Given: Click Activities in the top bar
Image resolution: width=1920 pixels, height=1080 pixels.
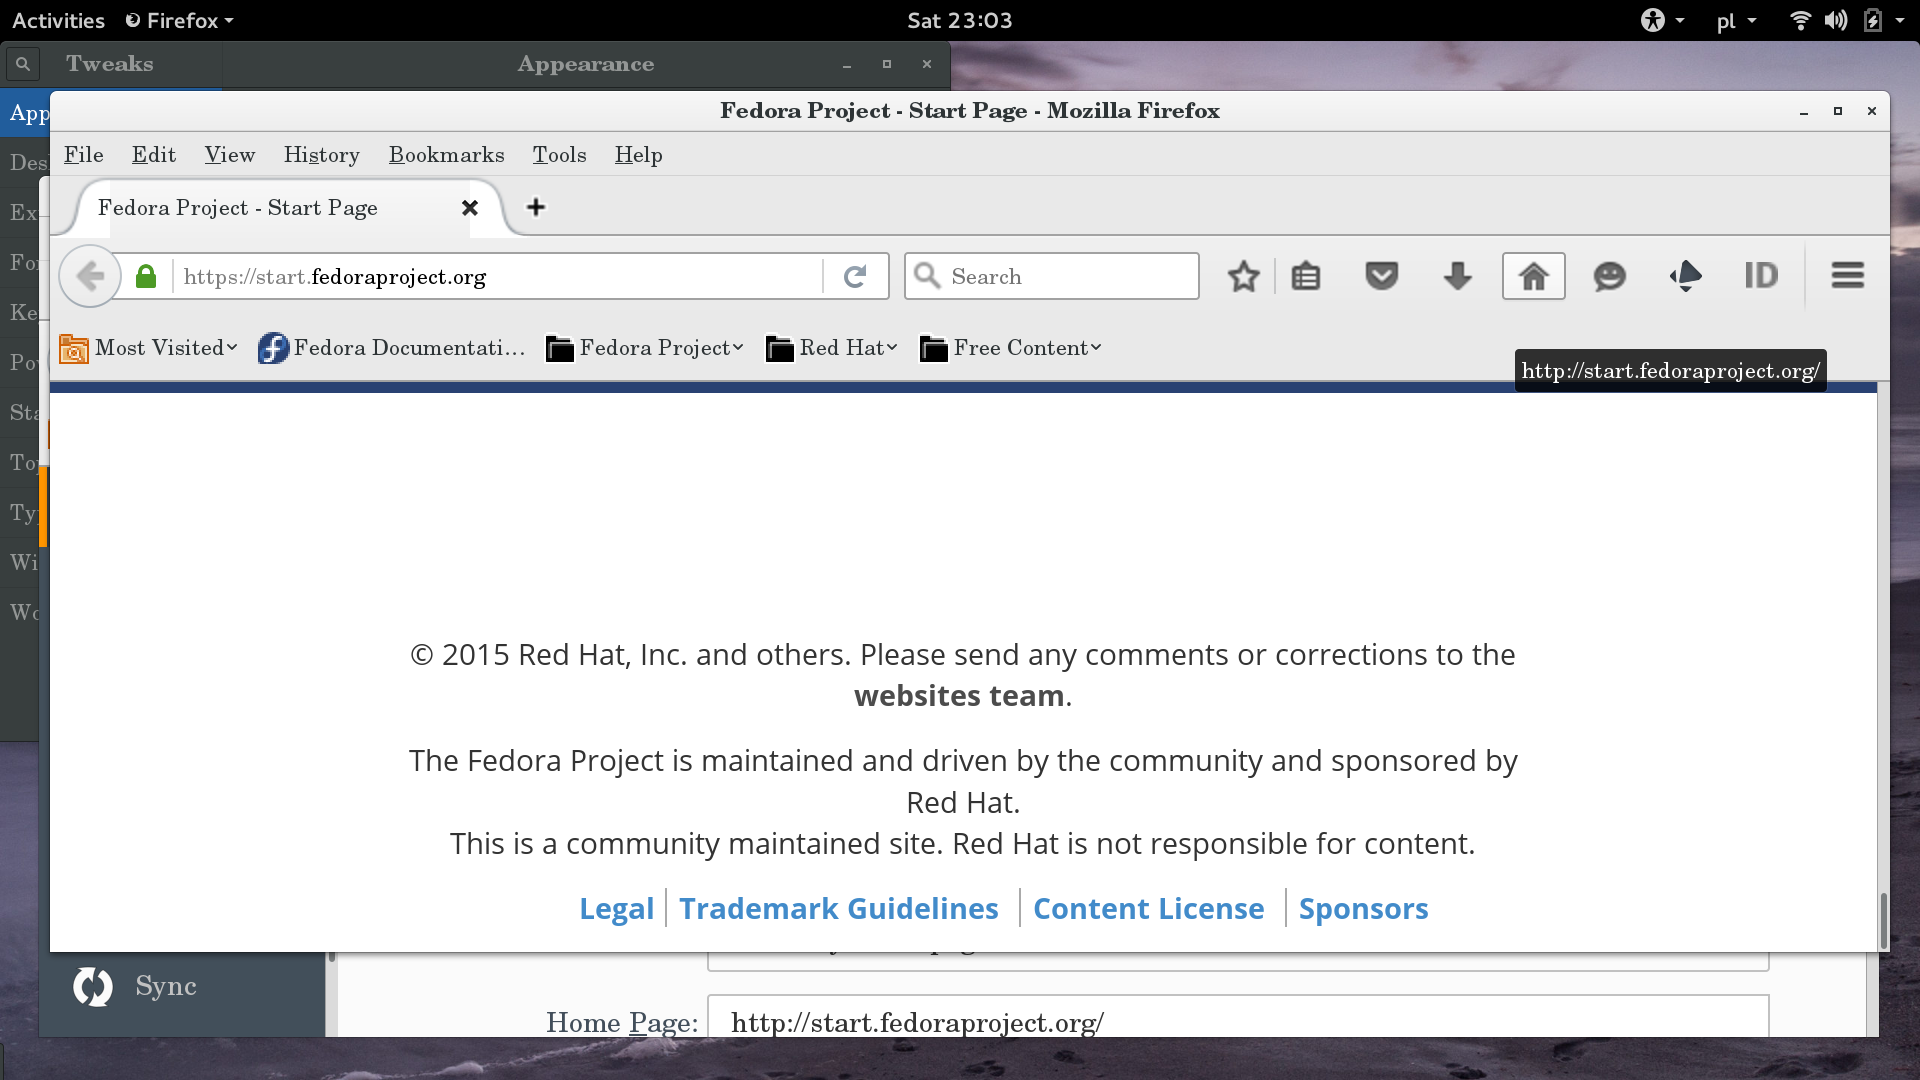Looking at the screenshot, I should 58,20.
